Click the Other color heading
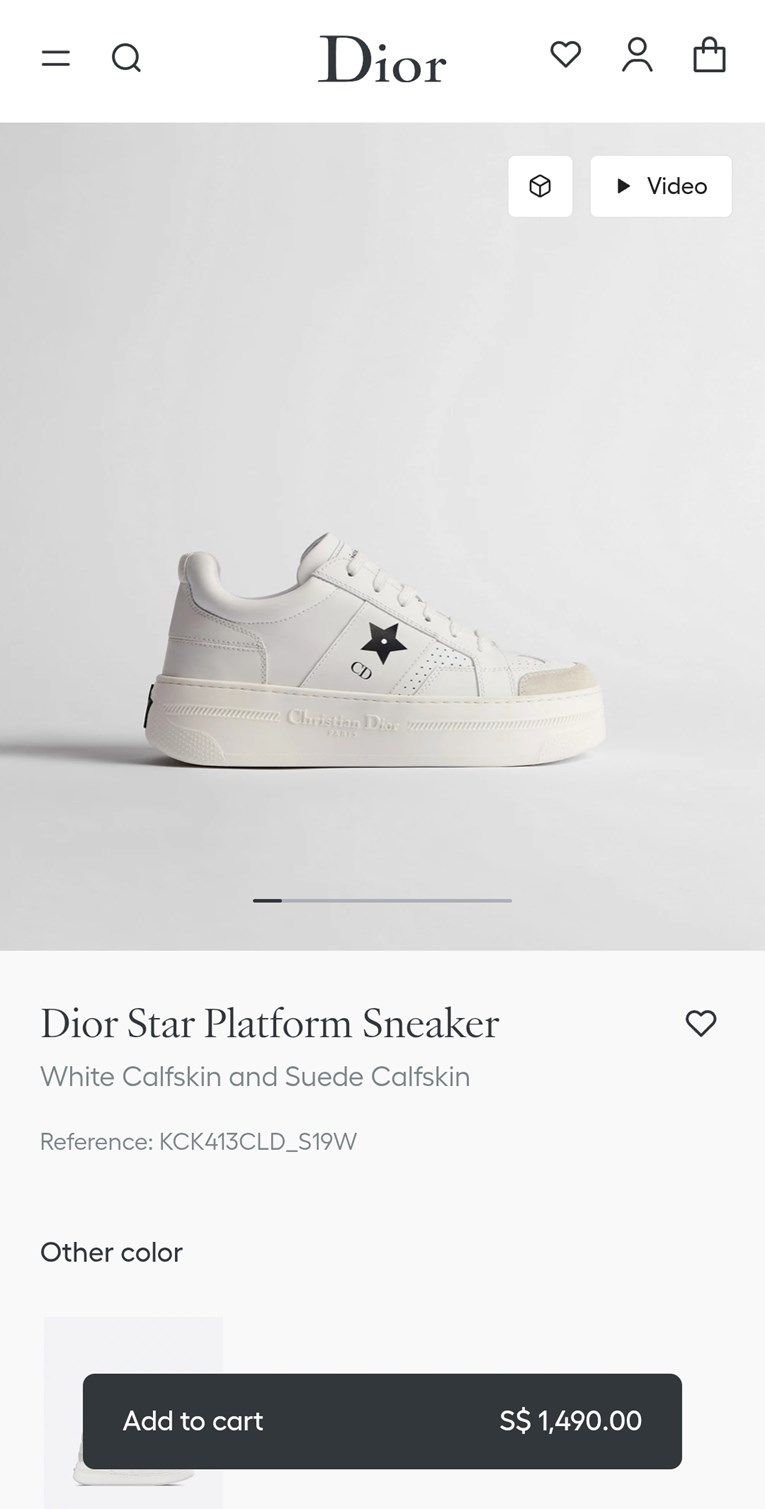This screenshot has width=765, height=1509. pos(111,1252)
